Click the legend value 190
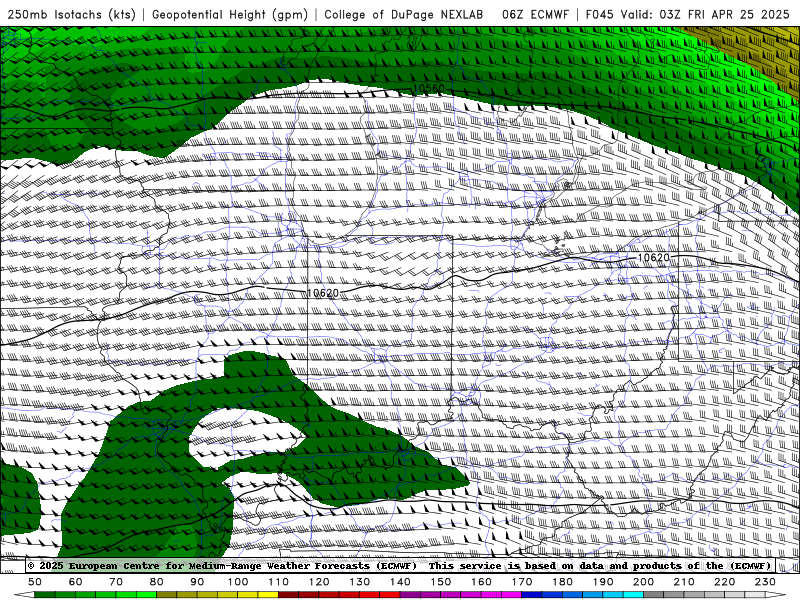 [x=603, y=582]
